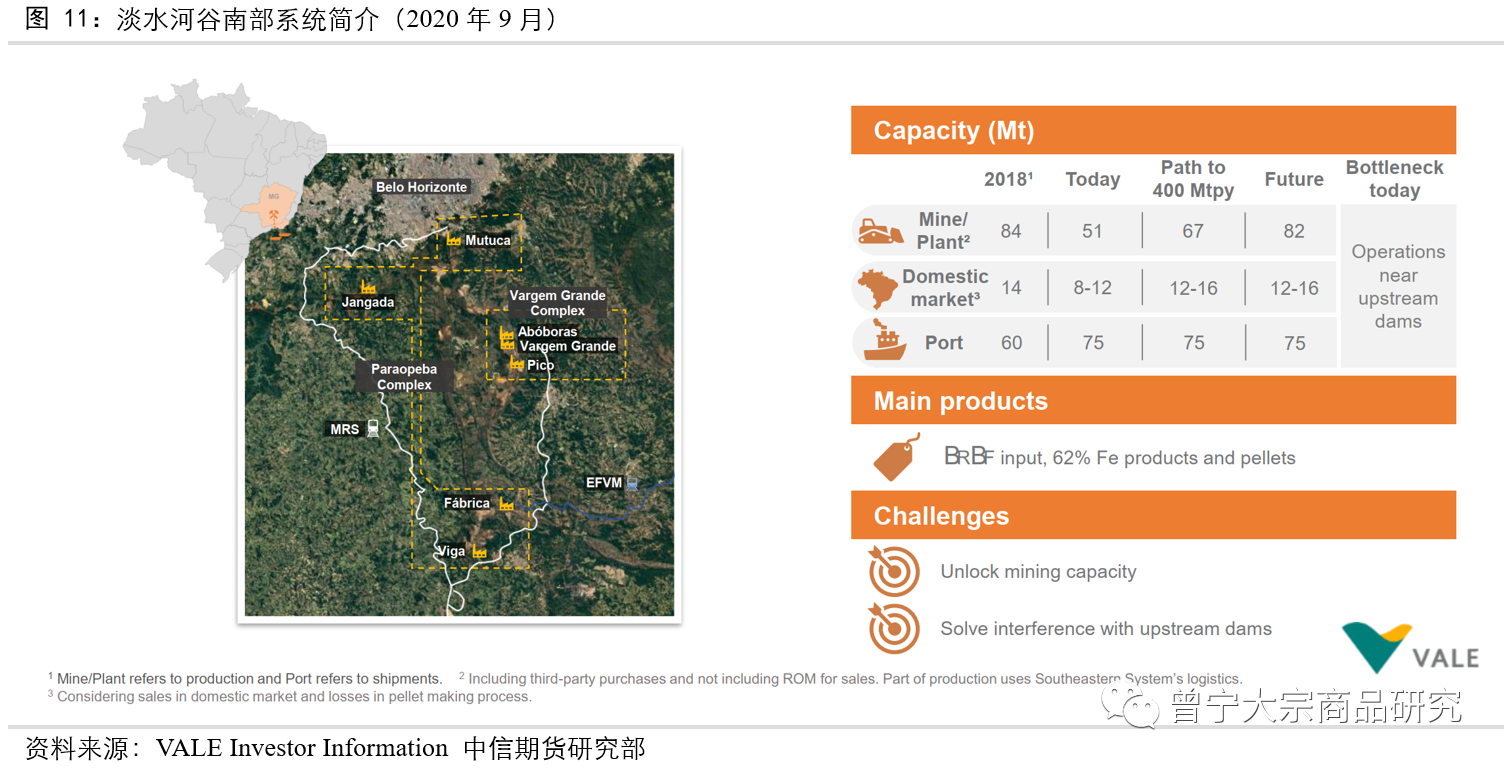Click the MRS train icon
This screenshot has height=773, width=1512.
(373, 429)
